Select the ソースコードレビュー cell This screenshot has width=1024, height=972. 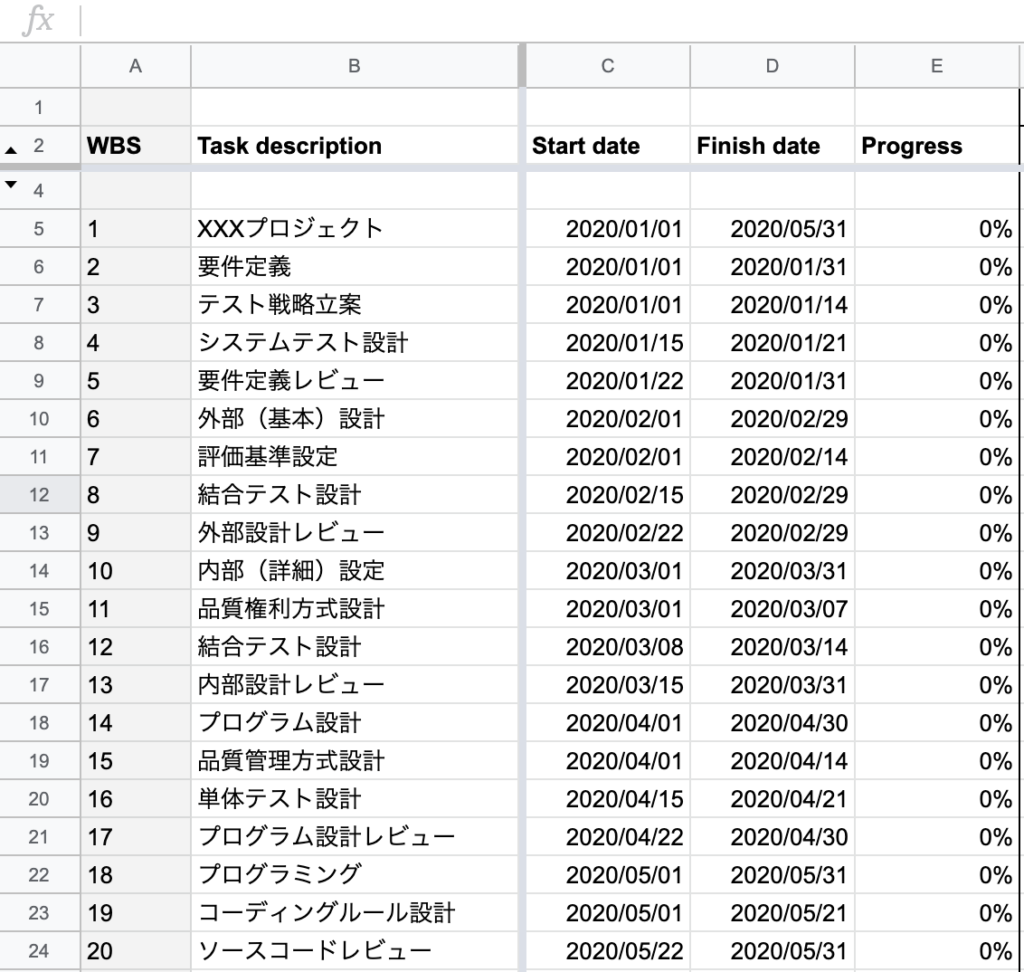click(354, 950)
